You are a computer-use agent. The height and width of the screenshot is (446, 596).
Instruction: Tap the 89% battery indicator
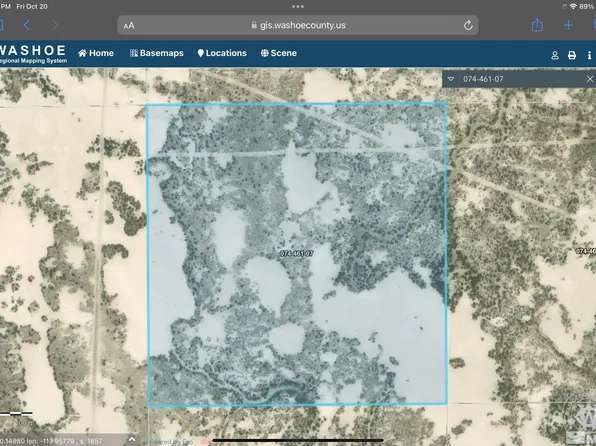[x=586, y=6]
